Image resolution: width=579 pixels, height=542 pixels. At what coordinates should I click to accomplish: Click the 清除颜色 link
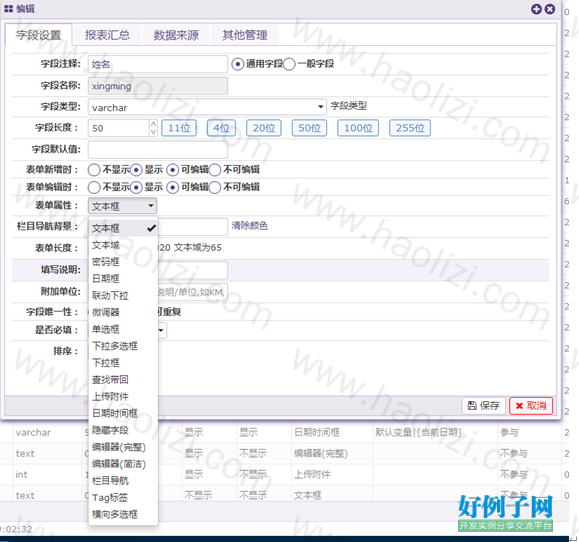(x=250, y=226)
